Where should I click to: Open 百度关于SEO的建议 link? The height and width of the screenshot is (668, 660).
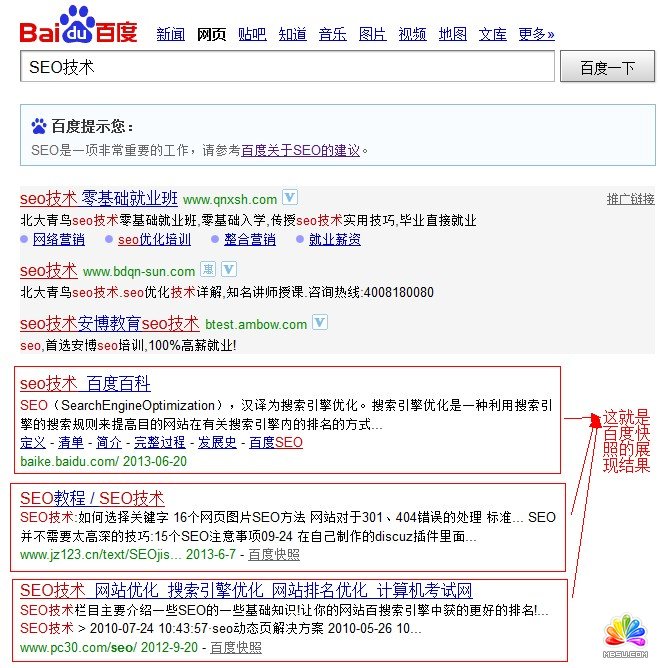click(x=301, y=150)
